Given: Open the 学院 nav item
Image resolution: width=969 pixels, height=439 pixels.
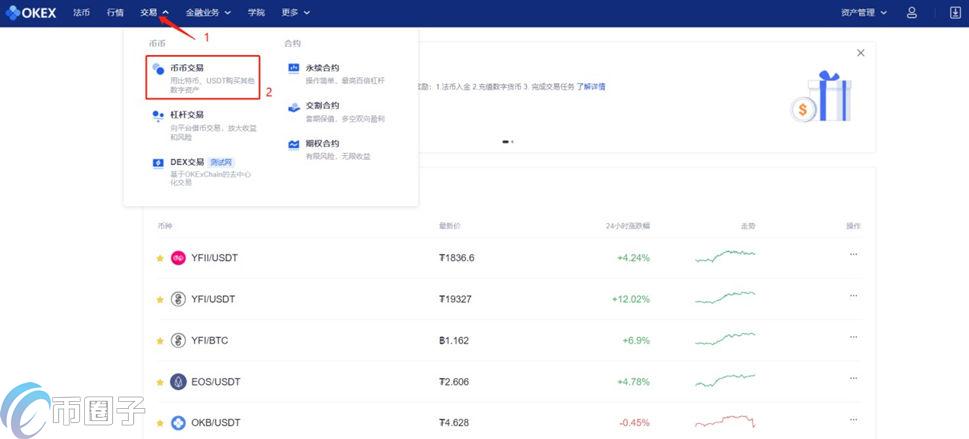Looking at the screenshot, I should pyautogui.click(x=256, y=12).
